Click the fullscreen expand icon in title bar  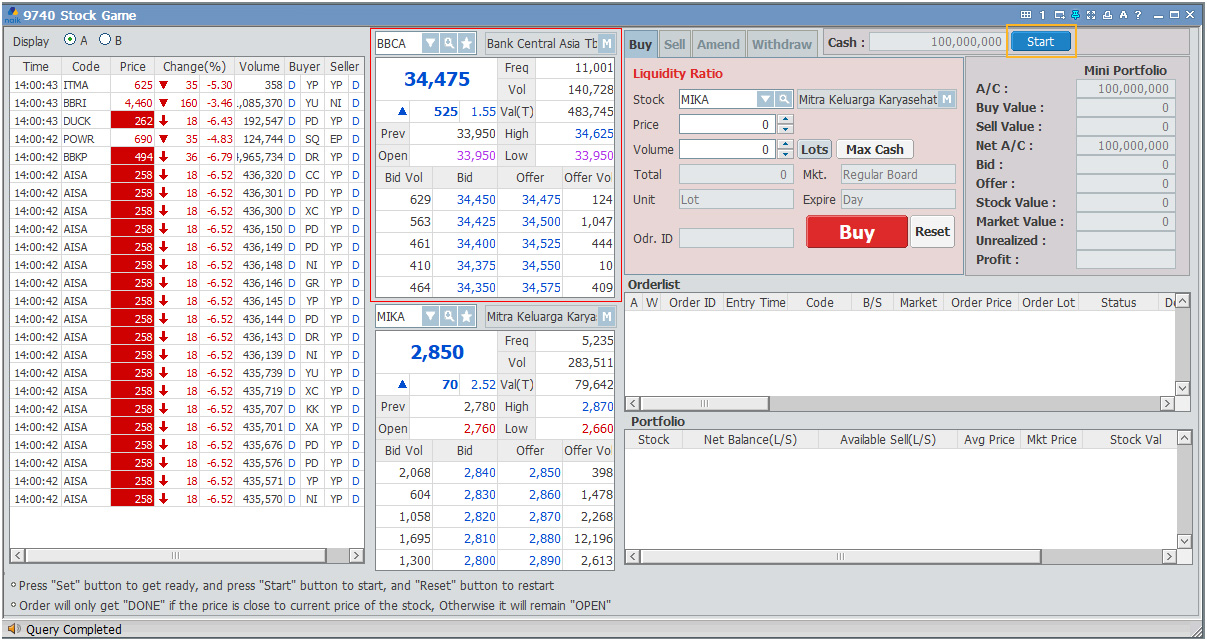[1091, 15]
